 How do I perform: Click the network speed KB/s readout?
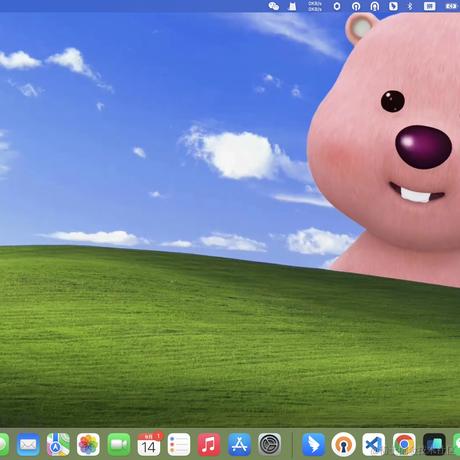coord(315,6)
